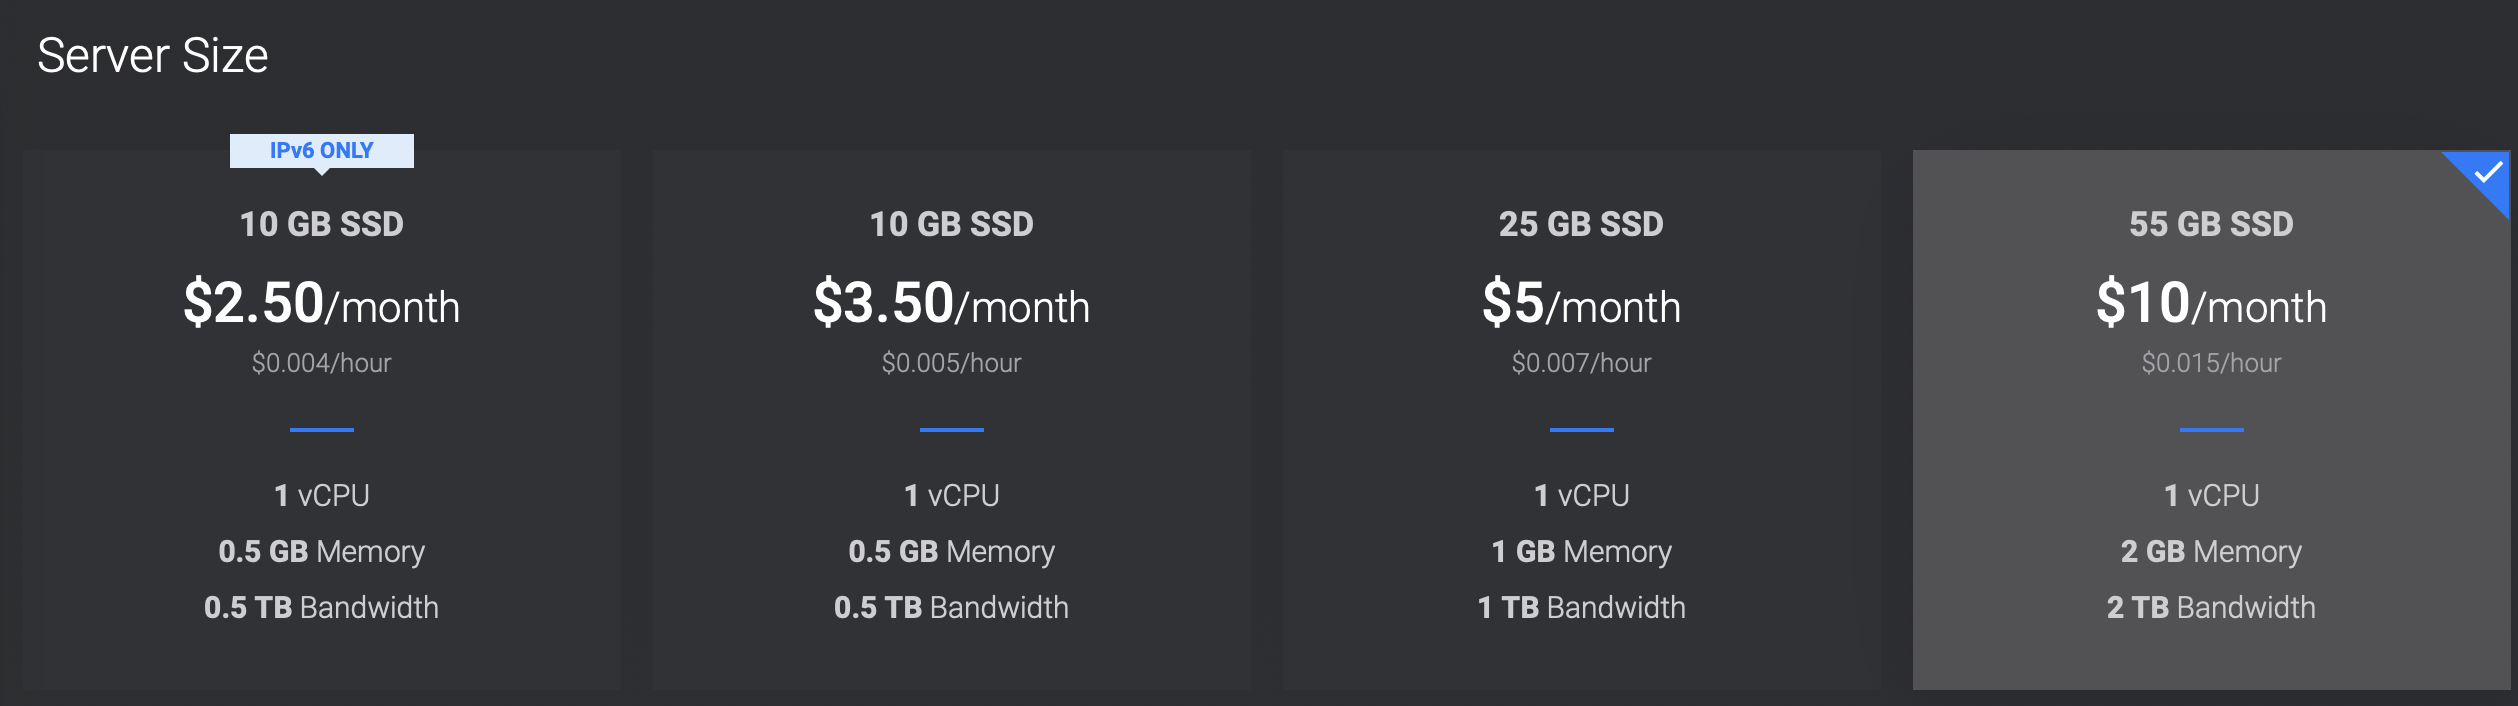Click the $0.004/hour rate text

pos(321,363)
